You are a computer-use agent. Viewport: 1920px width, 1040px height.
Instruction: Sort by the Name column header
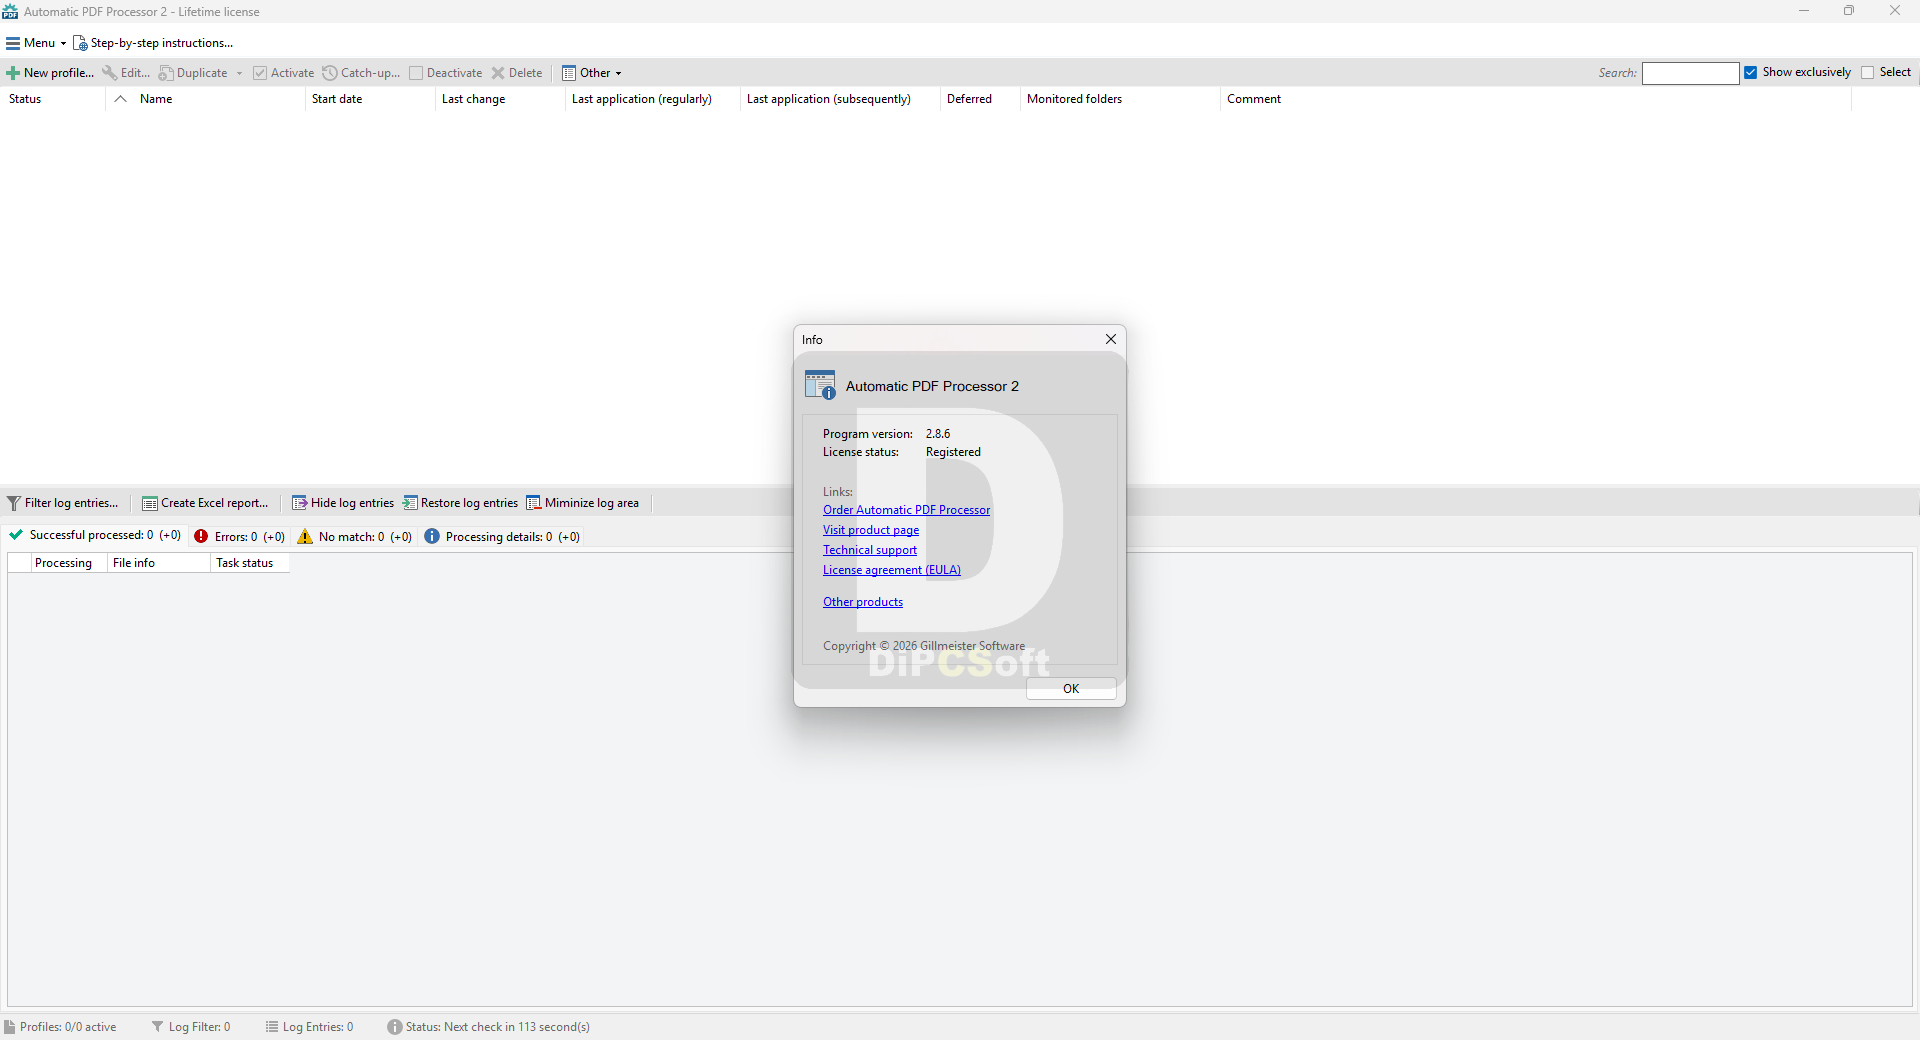pyautogui.click(x=205, y=99)
